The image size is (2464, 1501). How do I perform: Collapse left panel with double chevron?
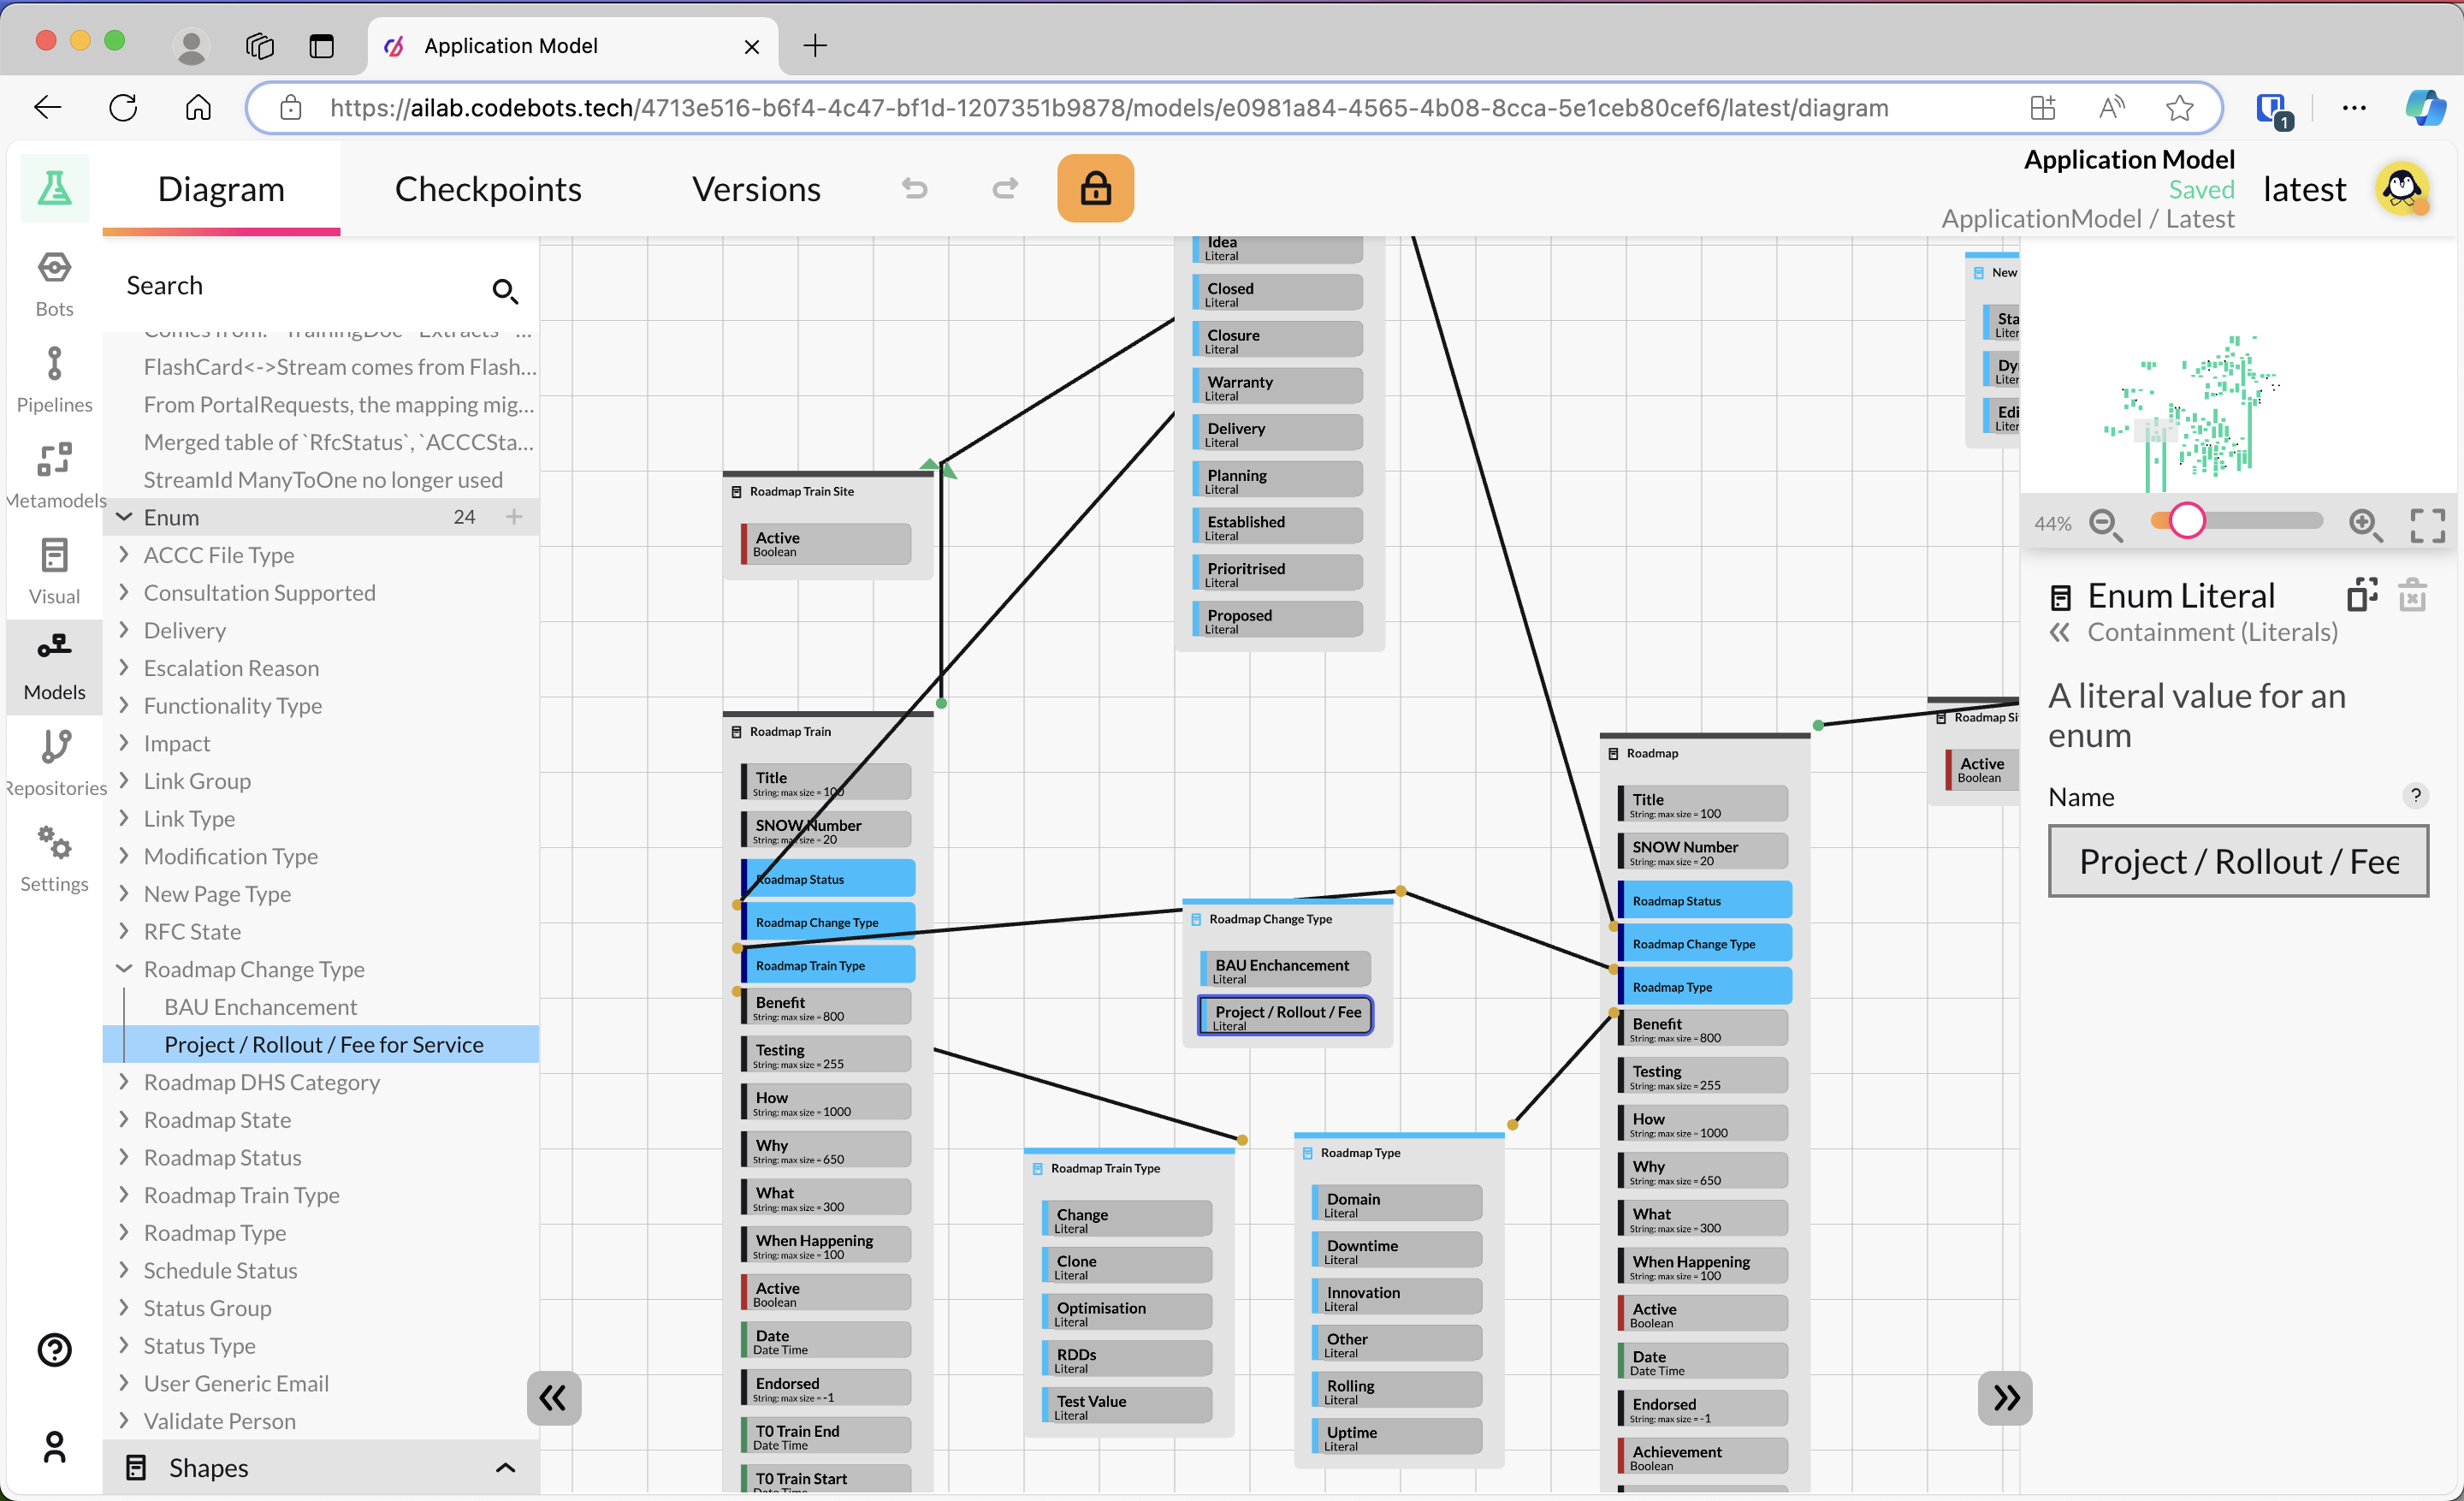[x=553, y=1397]
